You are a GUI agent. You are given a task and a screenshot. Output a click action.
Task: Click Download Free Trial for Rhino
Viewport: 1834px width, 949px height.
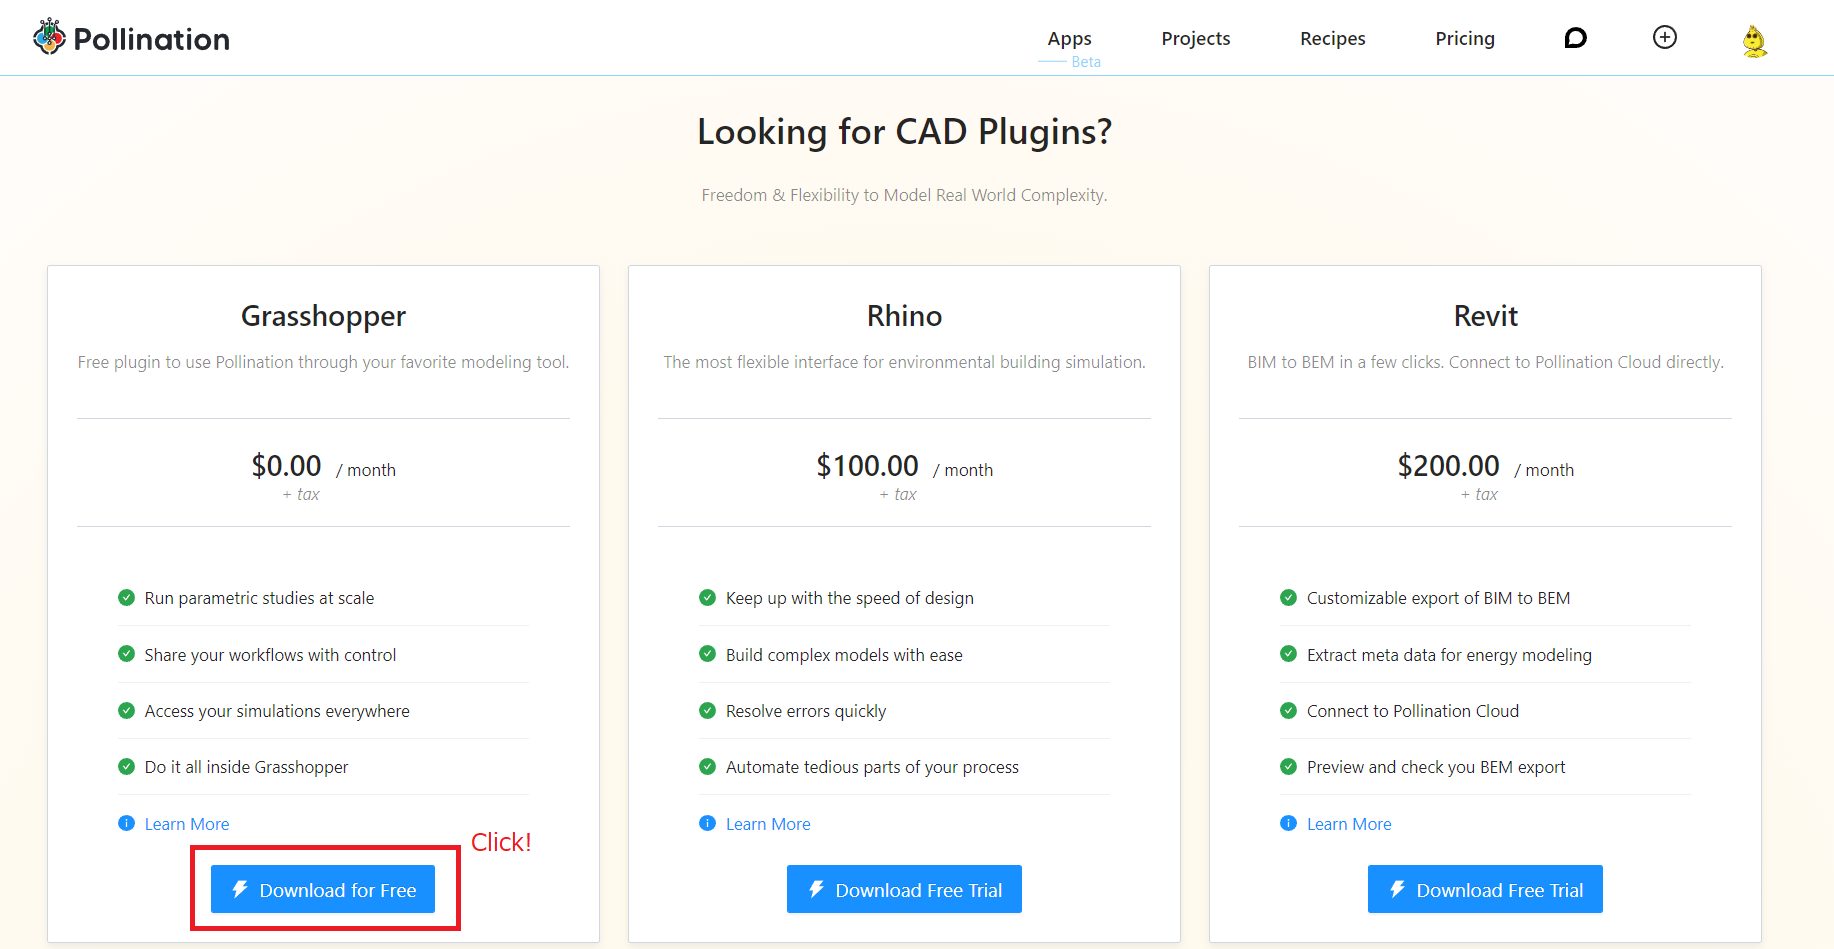click(904, 889)
